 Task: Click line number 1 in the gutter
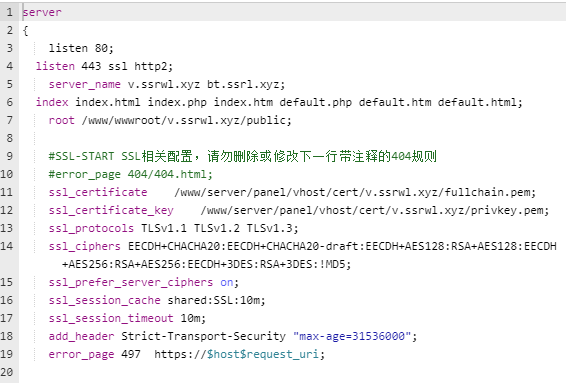(10, 12)
